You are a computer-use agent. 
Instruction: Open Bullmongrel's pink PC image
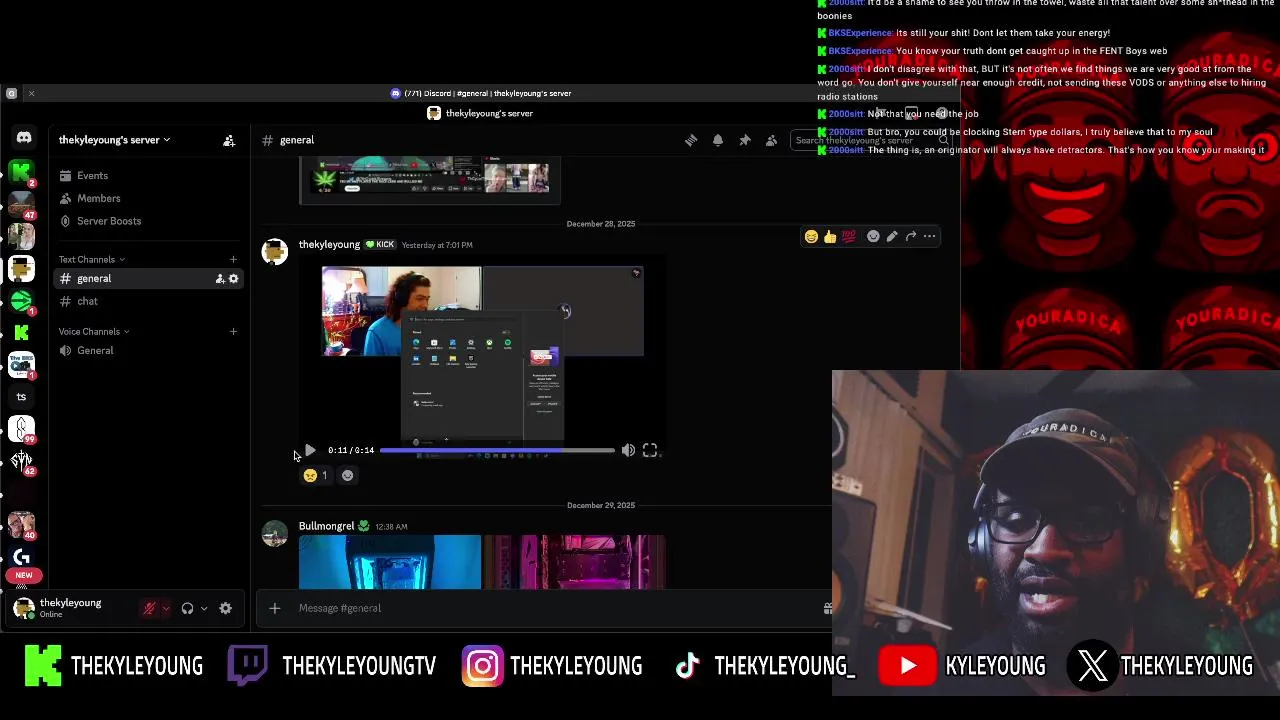tap(575, 562)
